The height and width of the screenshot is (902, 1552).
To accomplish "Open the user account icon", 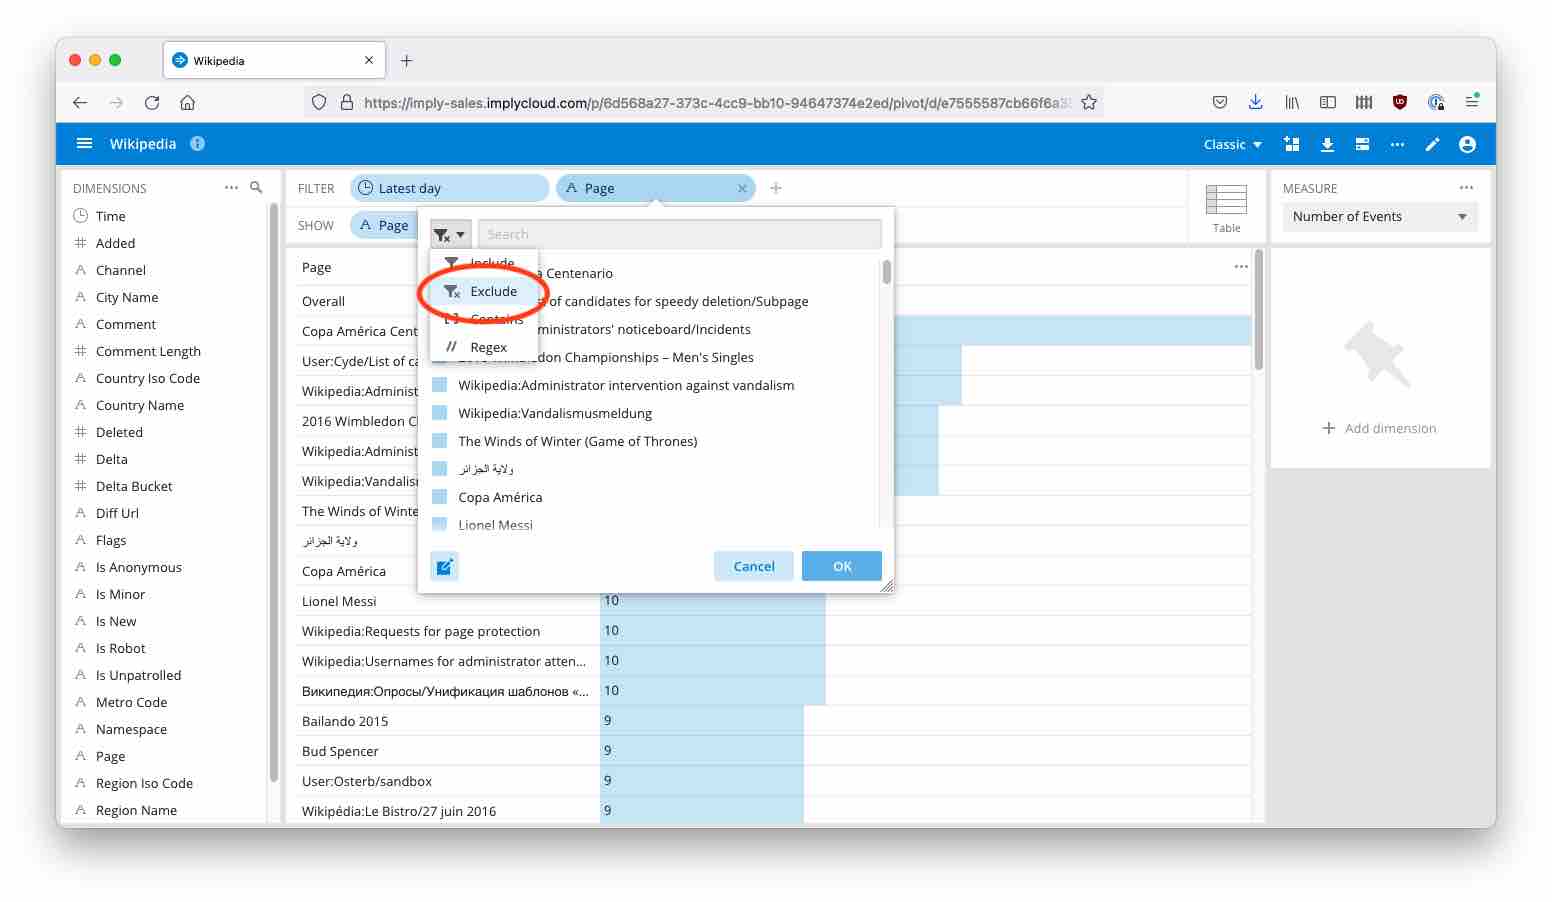I will point(1467,144).
